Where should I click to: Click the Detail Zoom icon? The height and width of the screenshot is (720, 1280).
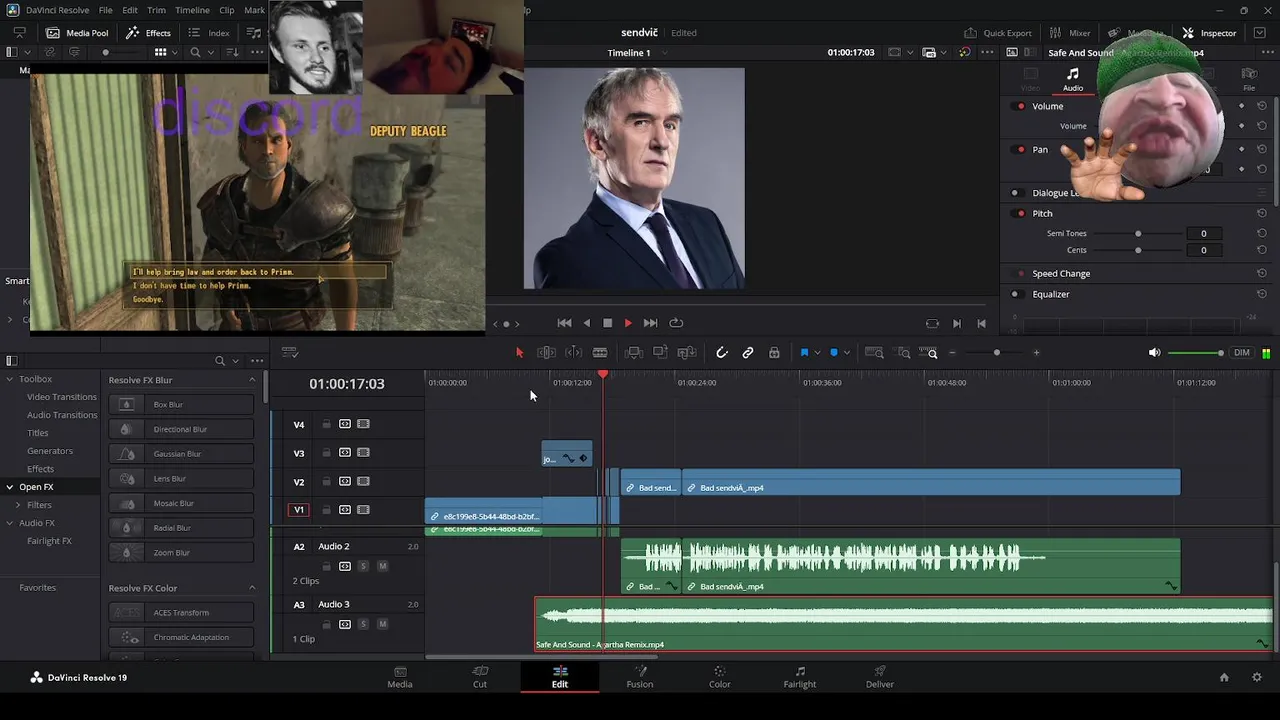(904, 353)
